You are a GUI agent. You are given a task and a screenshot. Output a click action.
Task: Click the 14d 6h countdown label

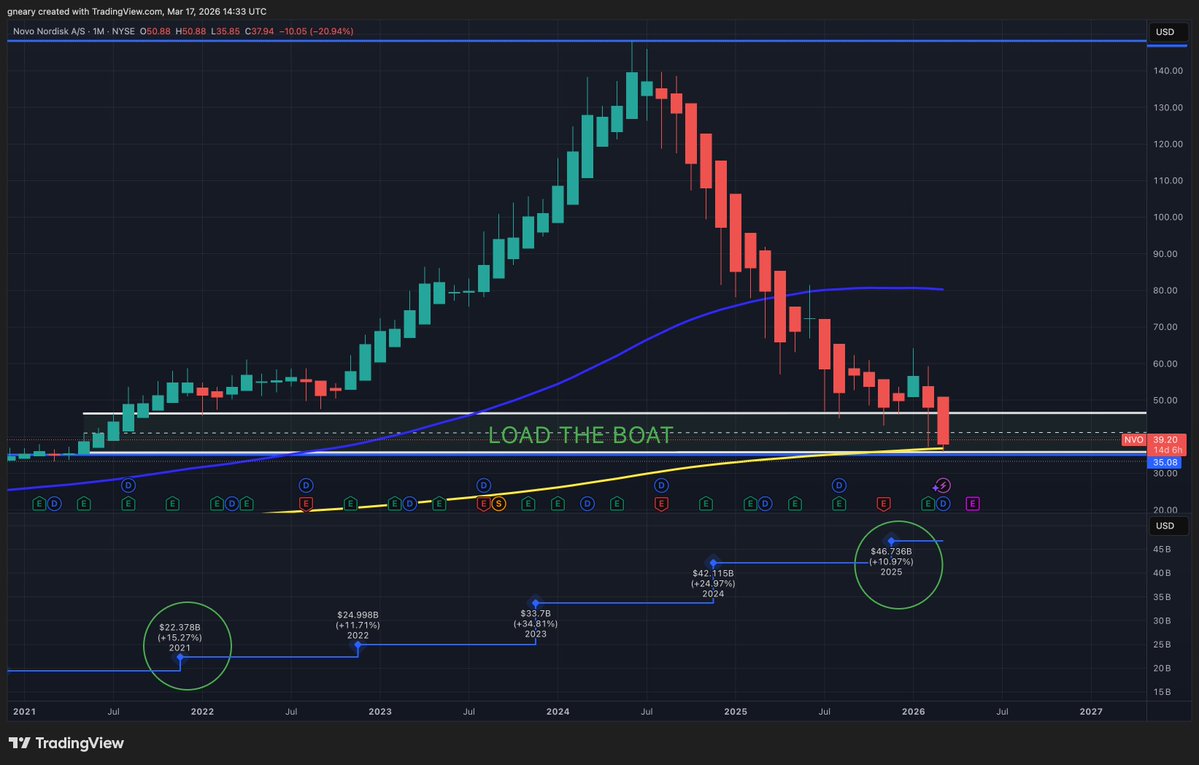click(1168, 451)
